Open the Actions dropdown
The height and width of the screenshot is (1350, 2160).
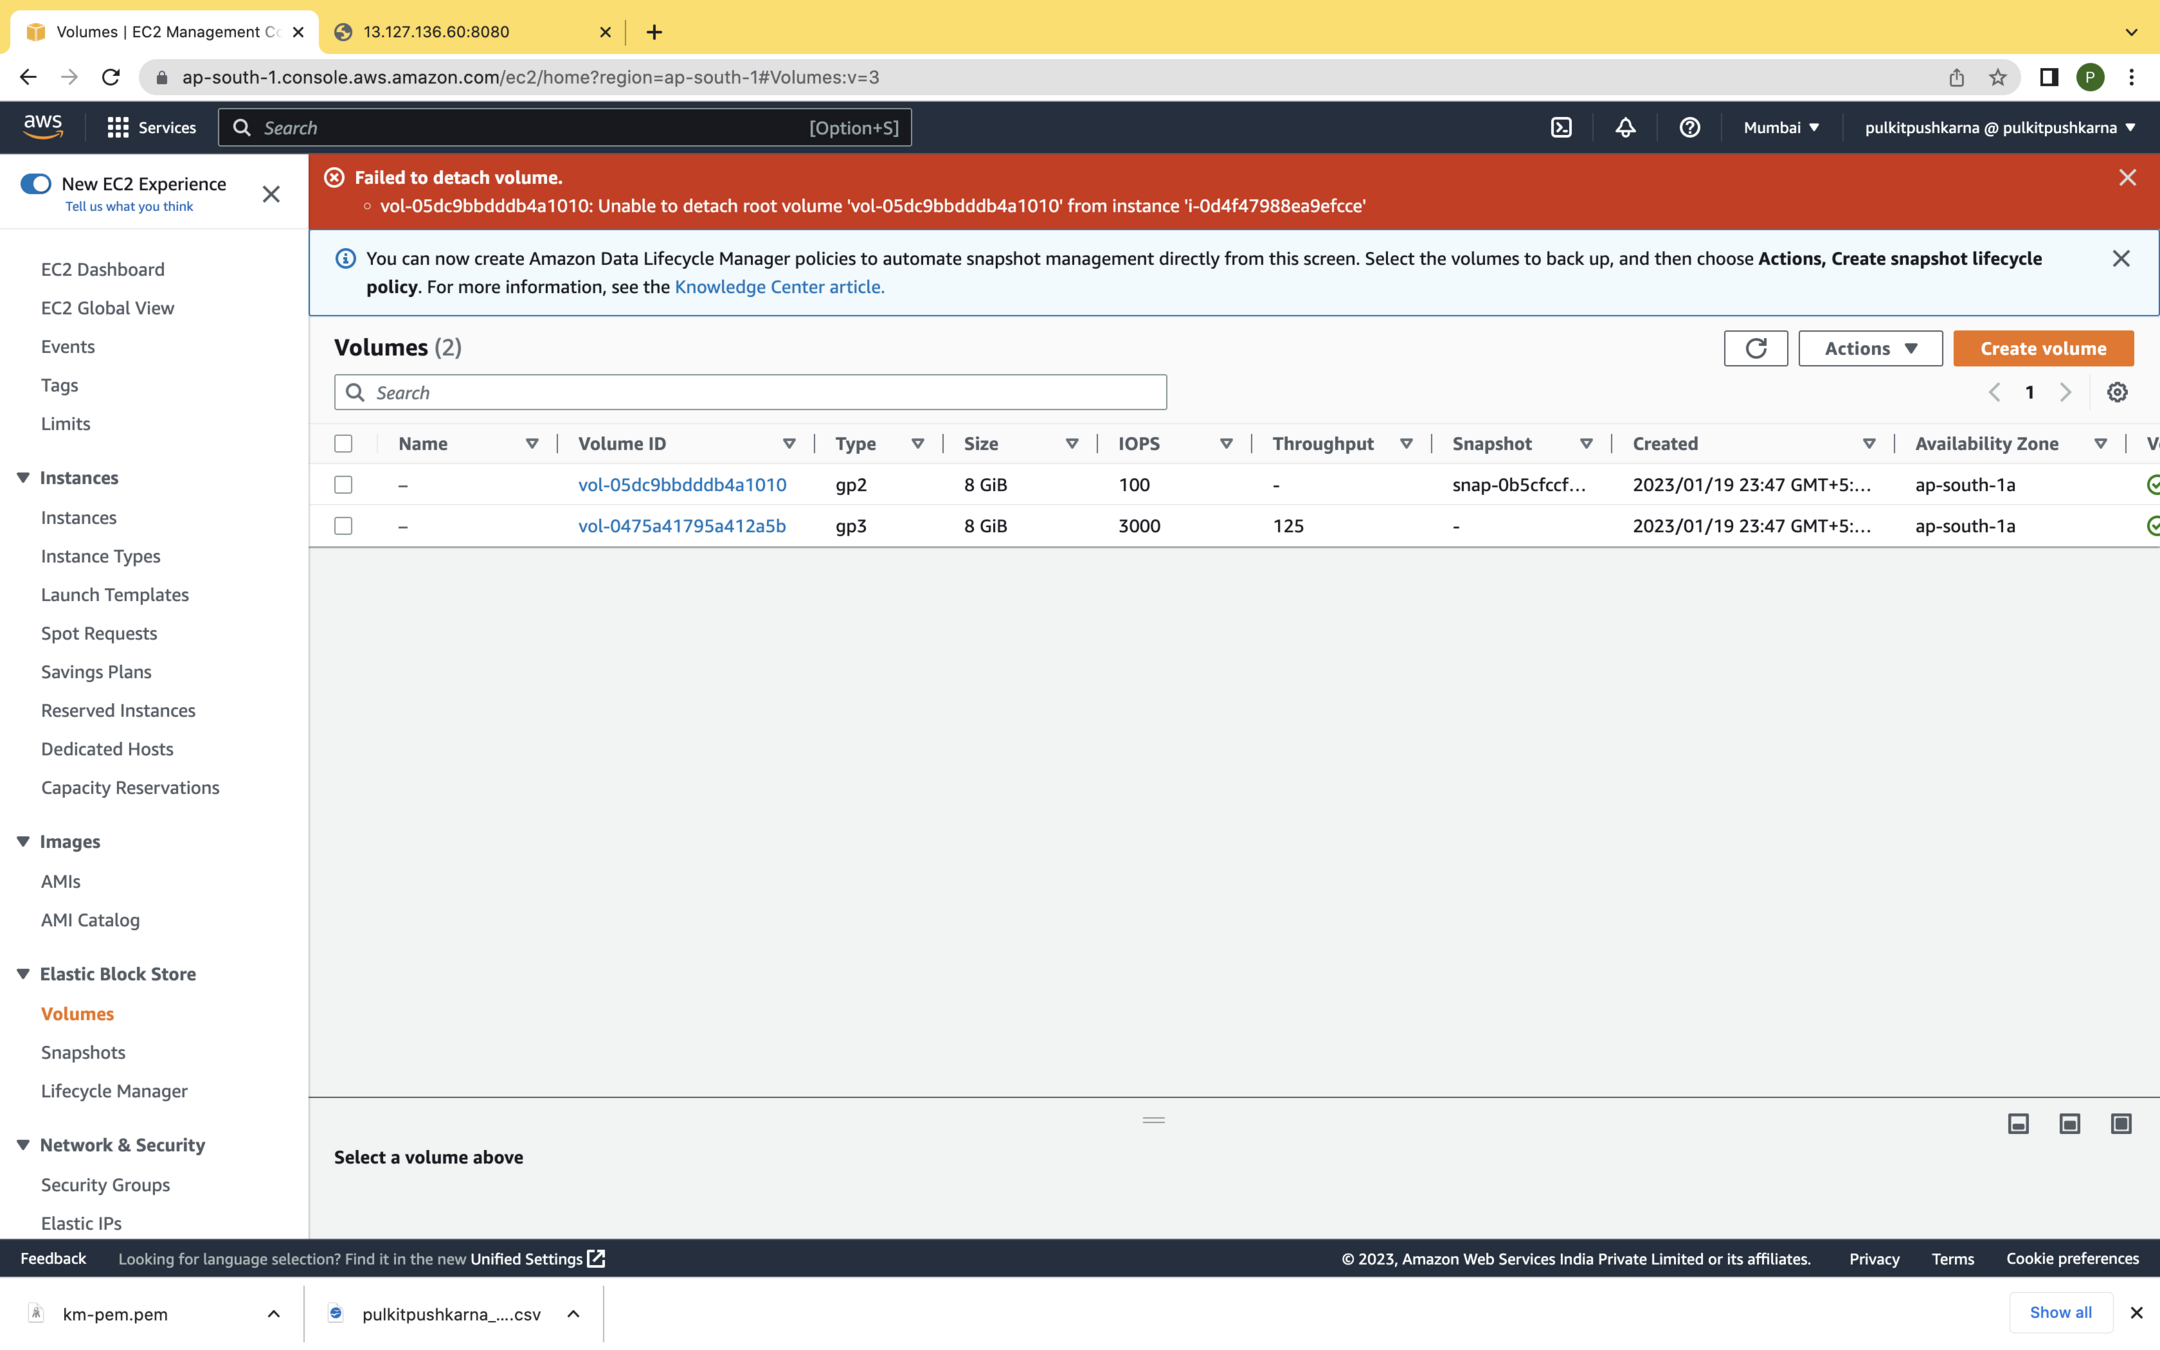[1869, 348]
